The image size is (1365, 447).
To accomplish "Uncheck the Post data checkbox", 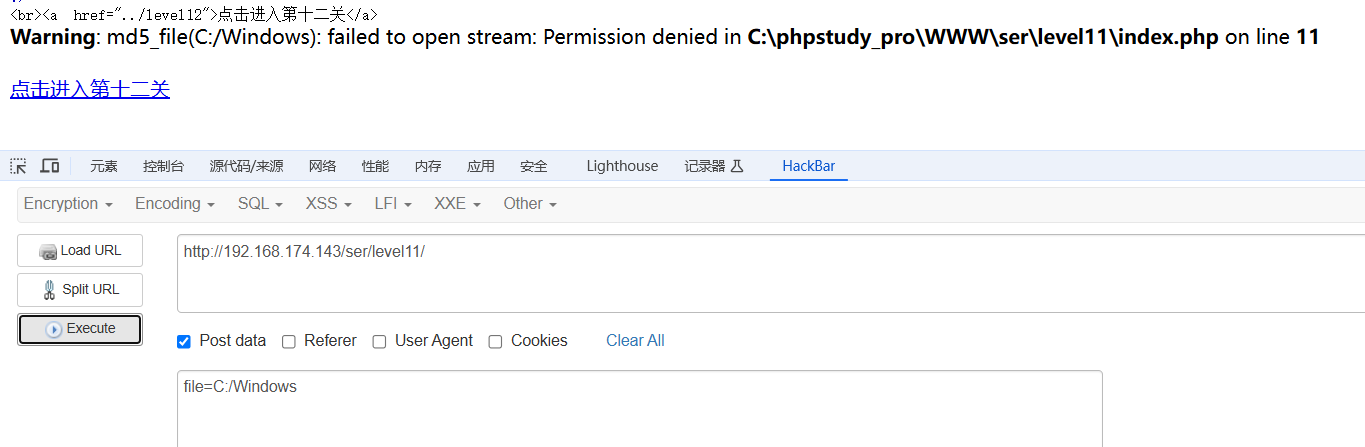I will [x=184, y=342].
